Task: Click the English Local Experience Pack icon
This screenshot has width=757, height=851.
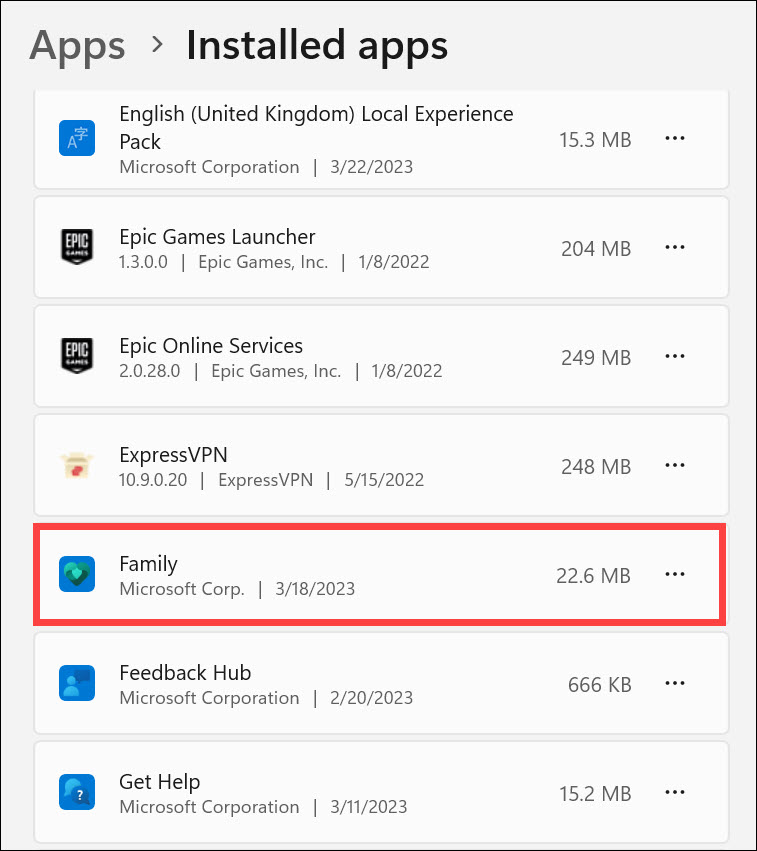Action: [x=77, y=137]
